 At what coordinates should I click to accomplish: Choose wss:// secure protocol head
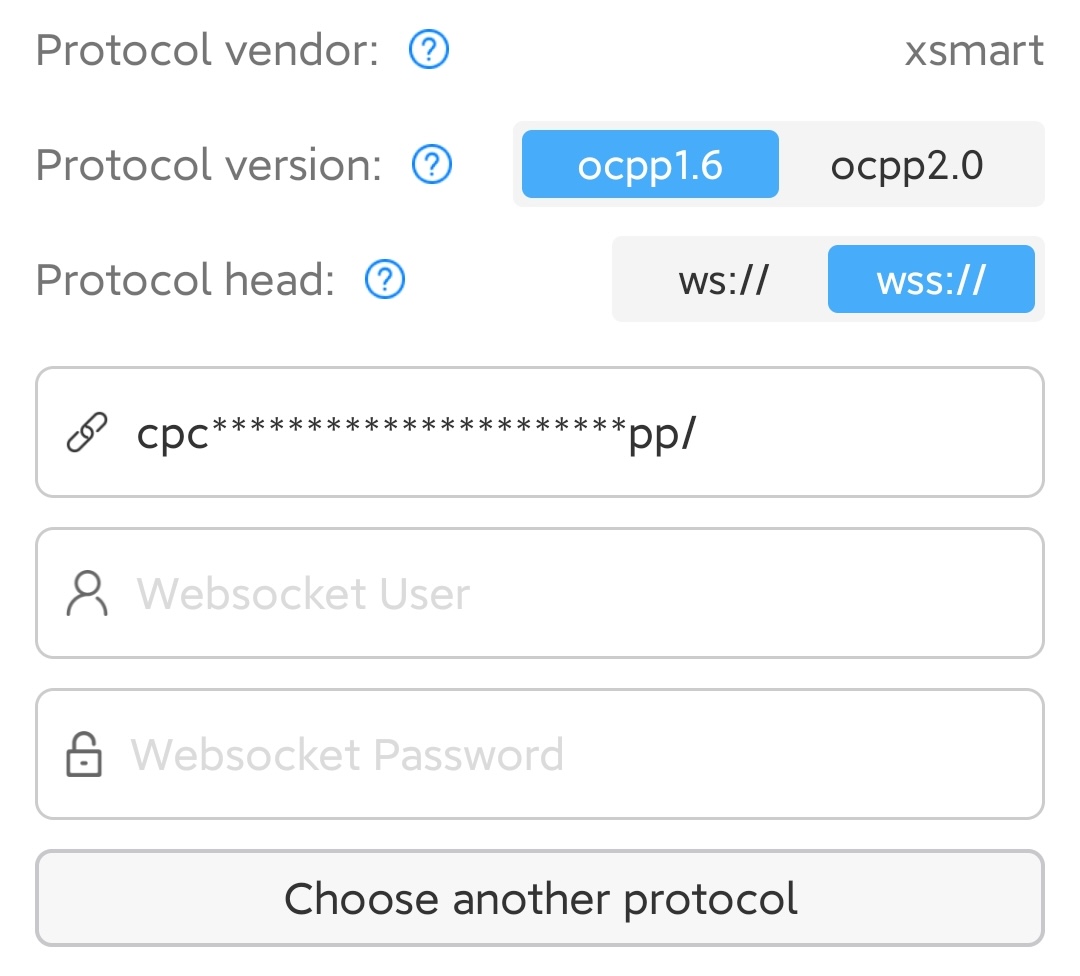931,280
